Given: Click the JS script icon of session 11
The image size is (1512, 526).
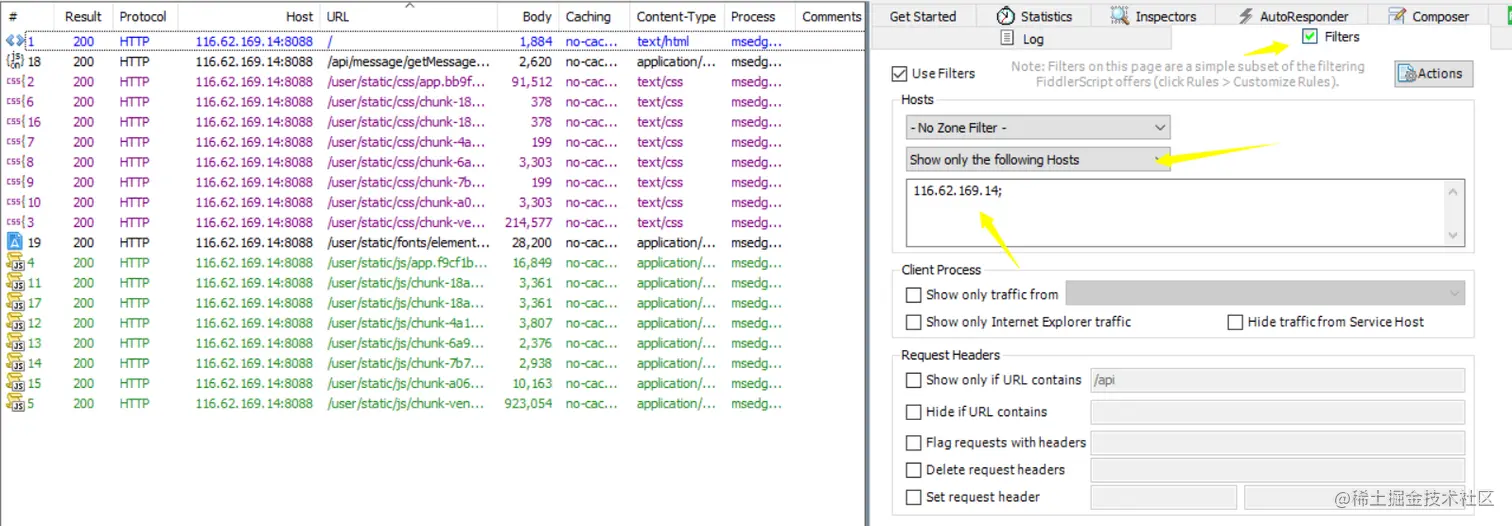Looking at the screenshot, I should pyautogui.click(x=15, y=283).
